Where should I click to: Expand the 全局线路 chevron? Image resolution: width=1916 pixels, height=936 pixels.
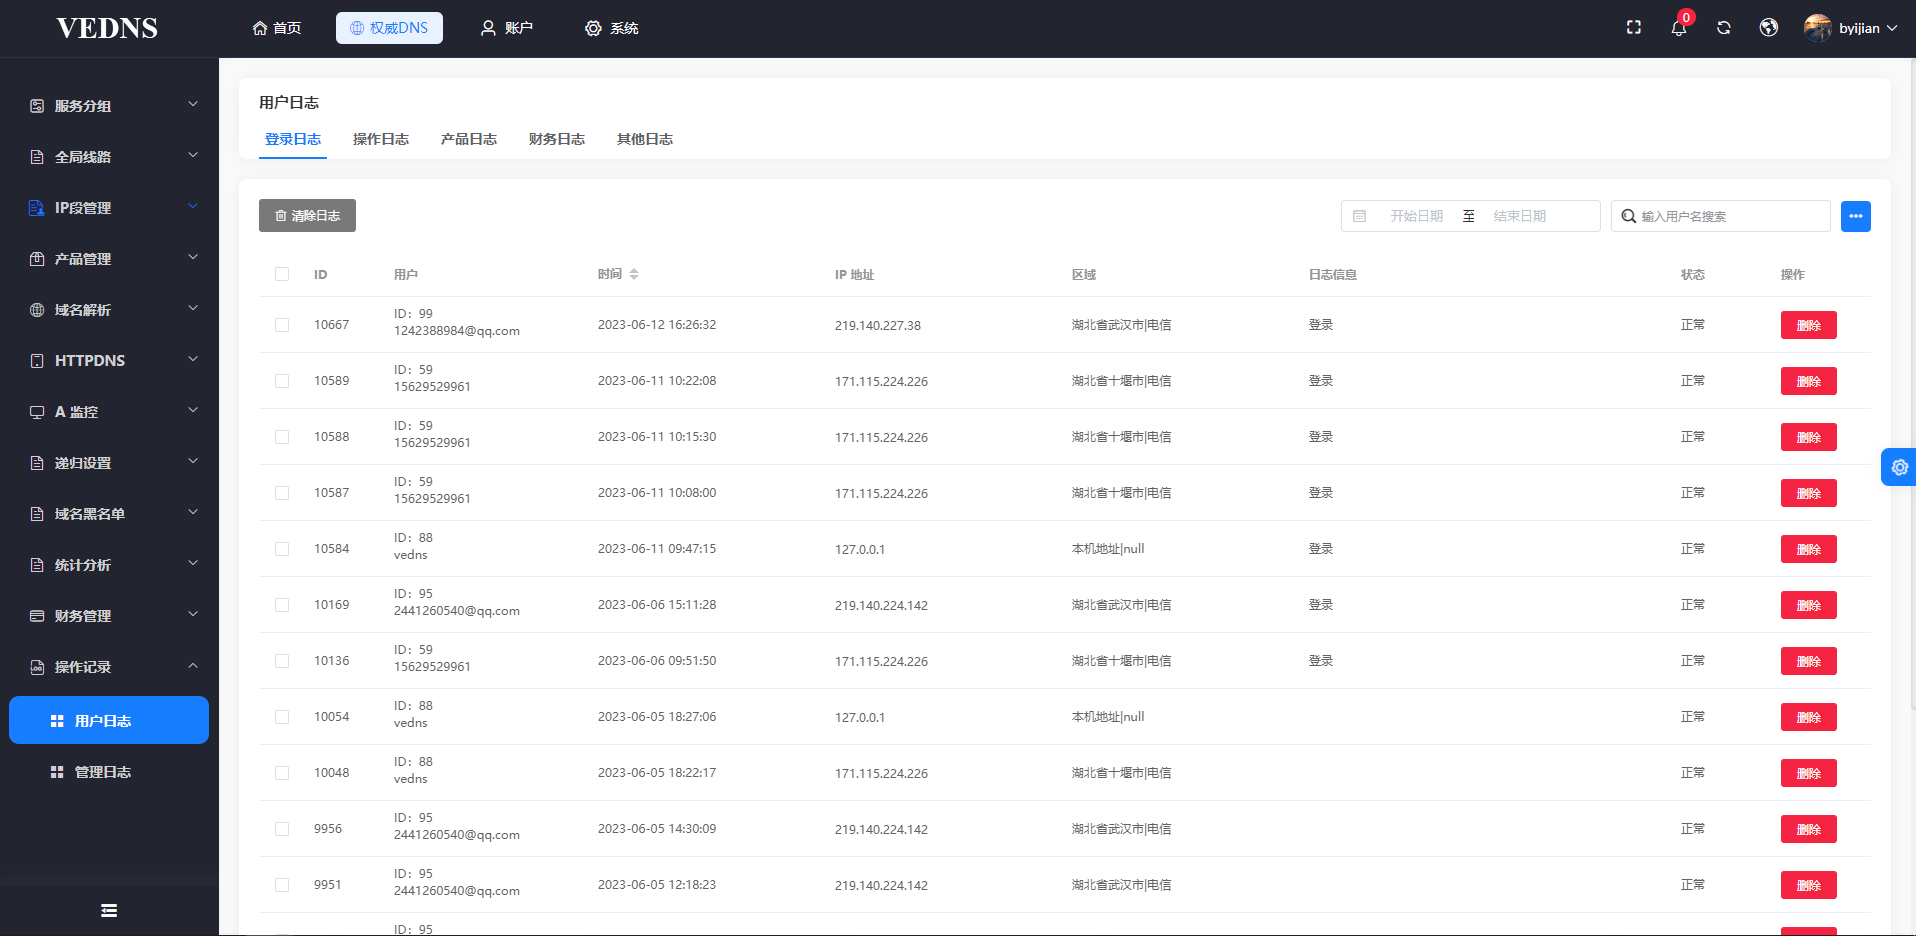pos(193,155)
